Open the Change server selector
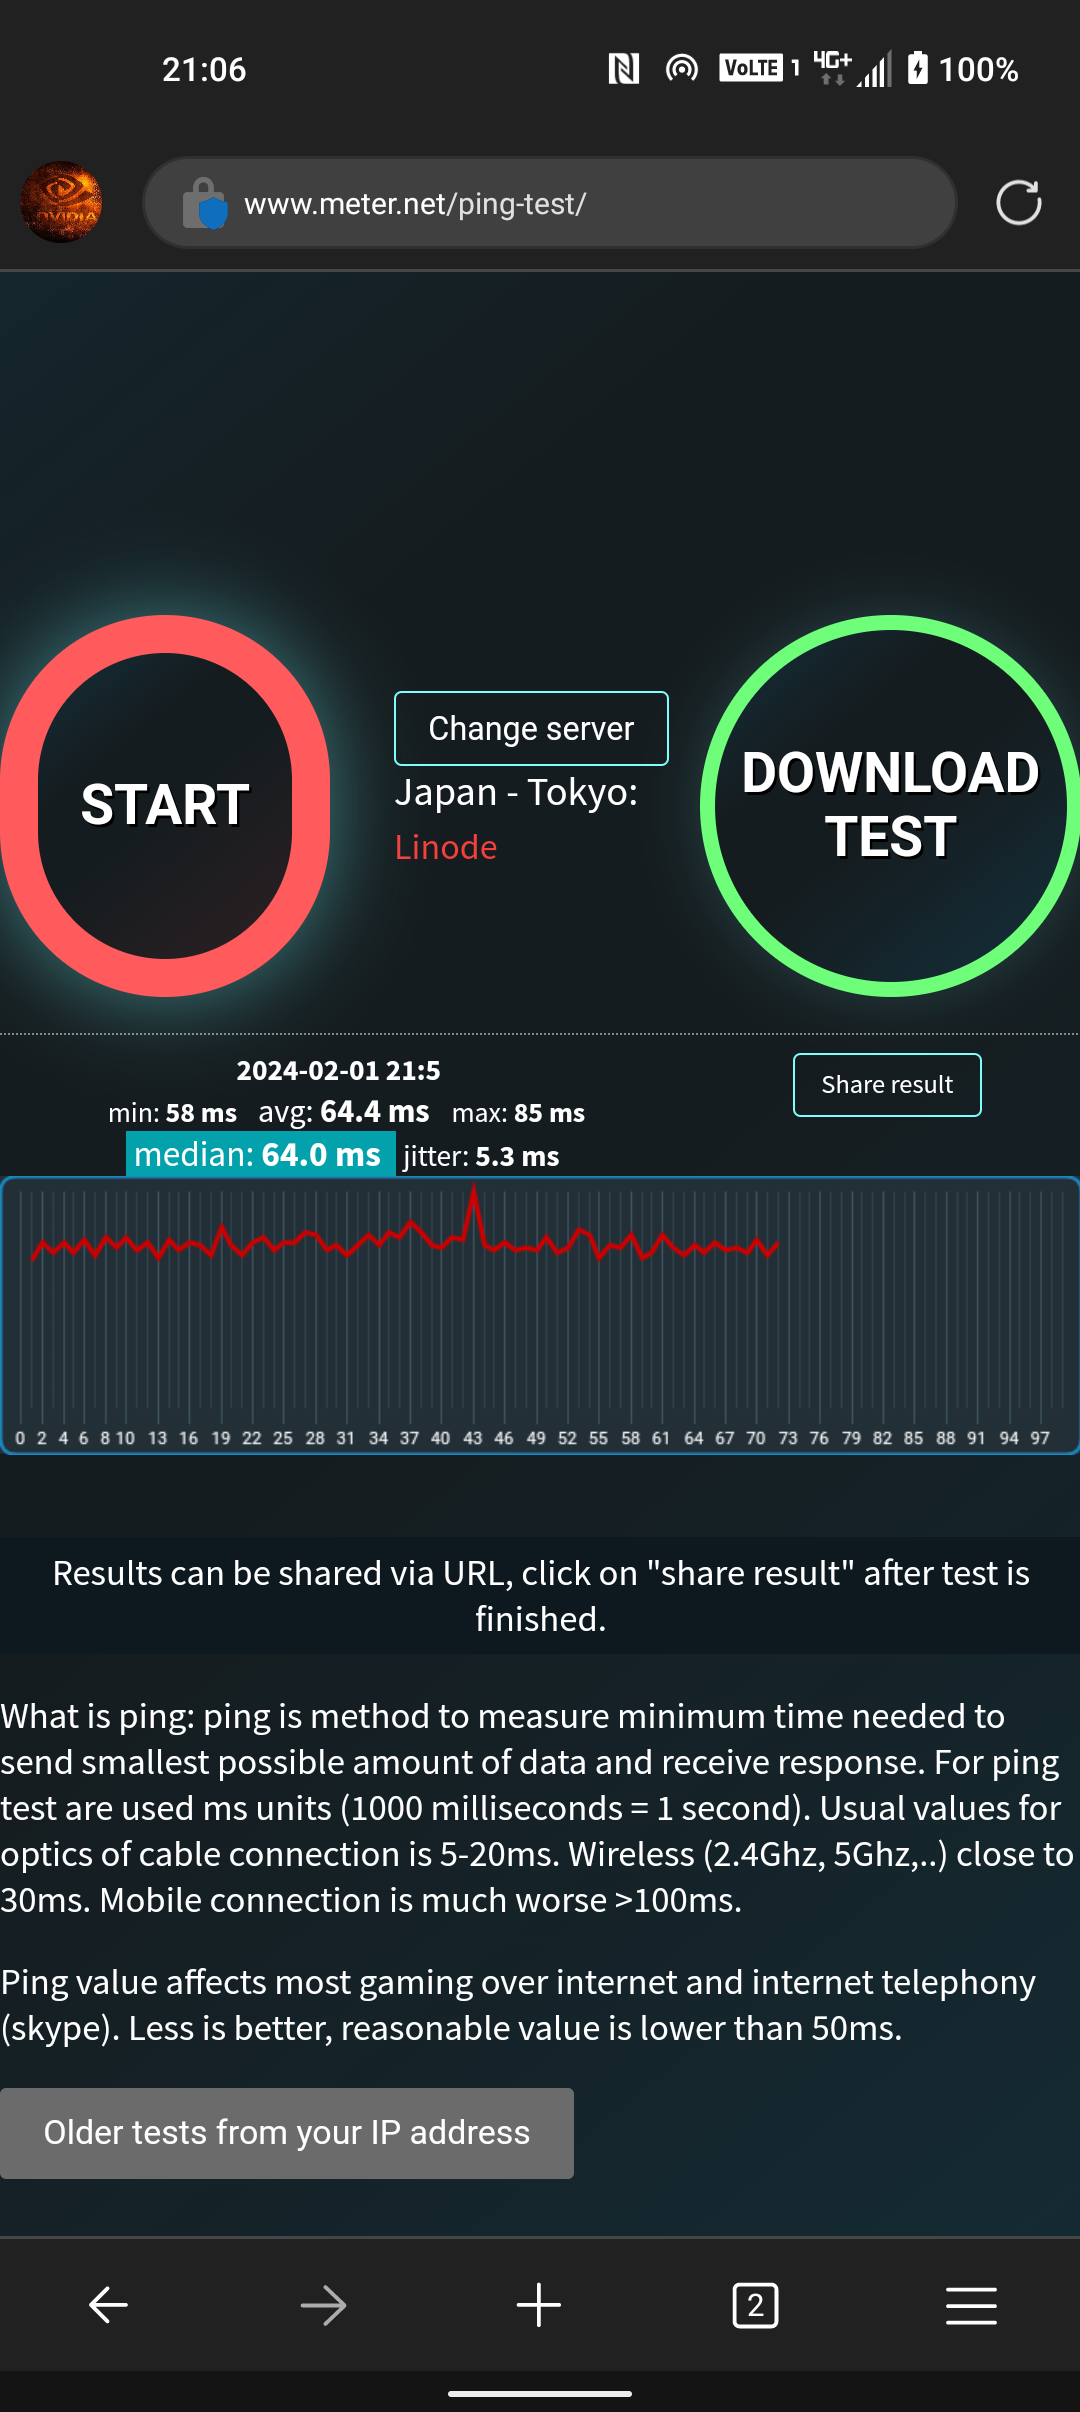 531,728
